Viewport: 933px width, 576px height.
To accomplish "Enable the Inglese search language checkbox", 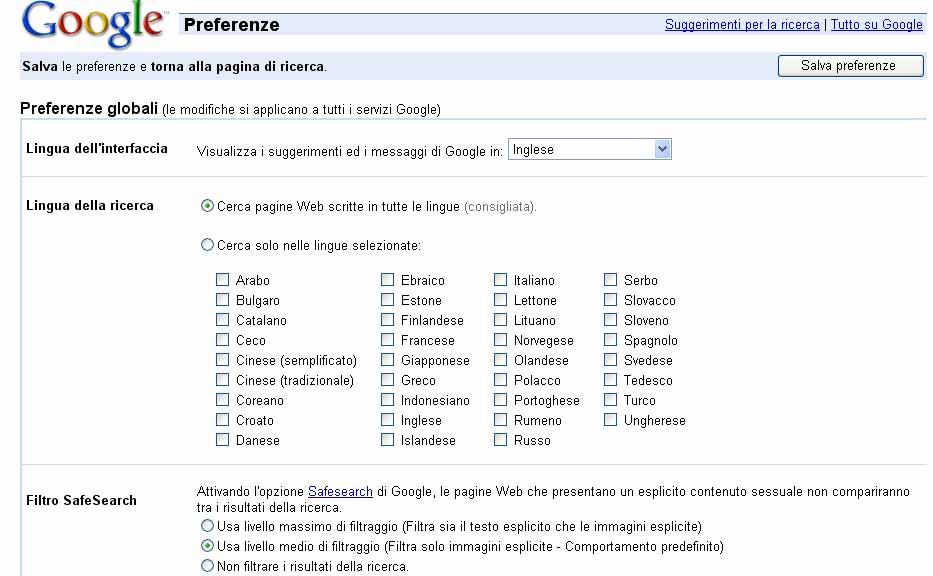I will pos(388,420).
